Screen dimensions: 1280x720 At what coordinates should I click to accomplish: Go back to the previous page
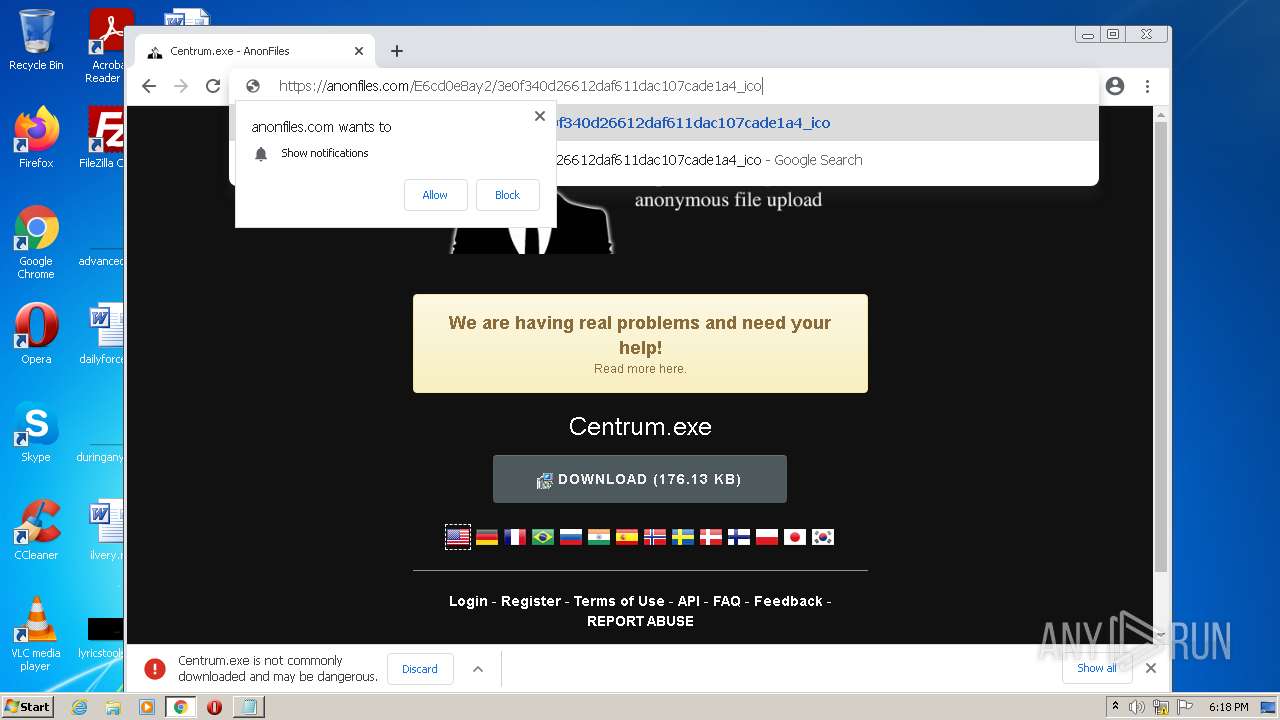tap(149, 86)
